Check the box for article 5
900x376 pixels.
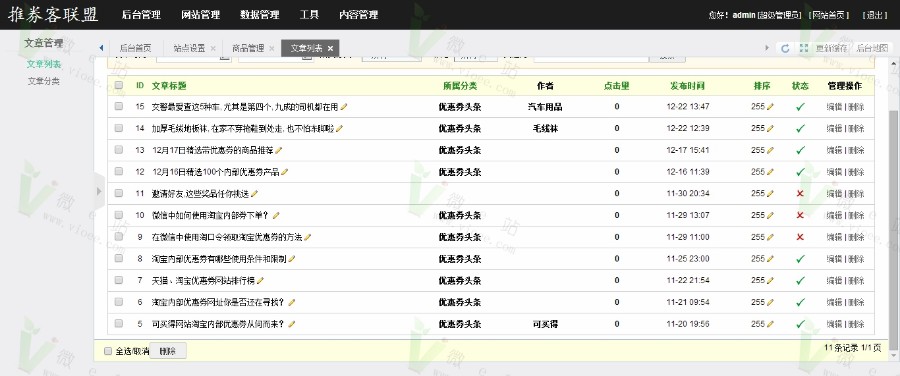pos(119,324)
